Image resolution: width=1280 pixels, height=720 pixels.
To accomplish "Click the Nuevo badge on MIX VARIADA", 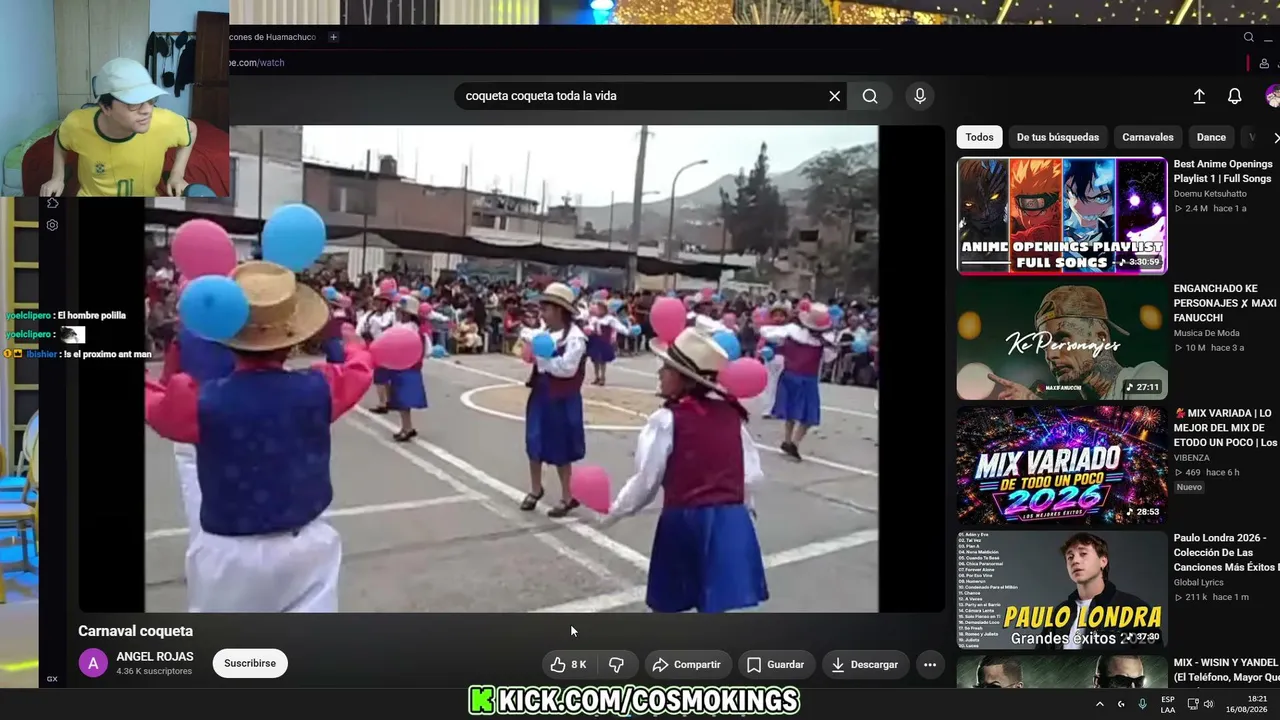I will click(x=1189, y=487).
